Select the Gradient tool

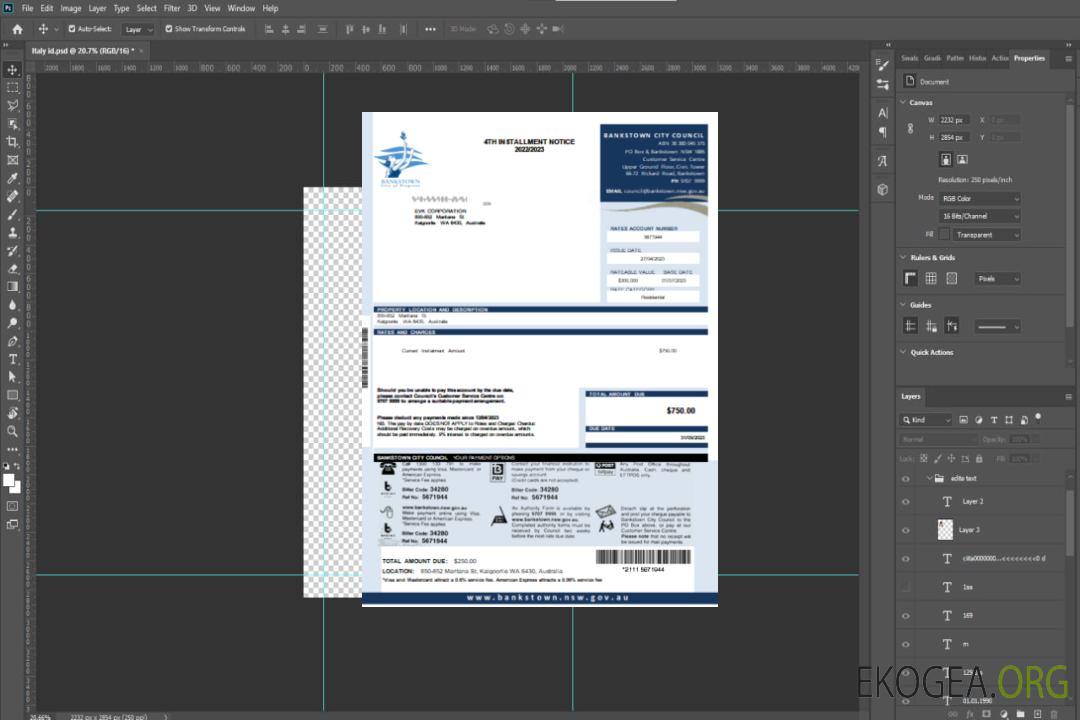coord(13,287)
